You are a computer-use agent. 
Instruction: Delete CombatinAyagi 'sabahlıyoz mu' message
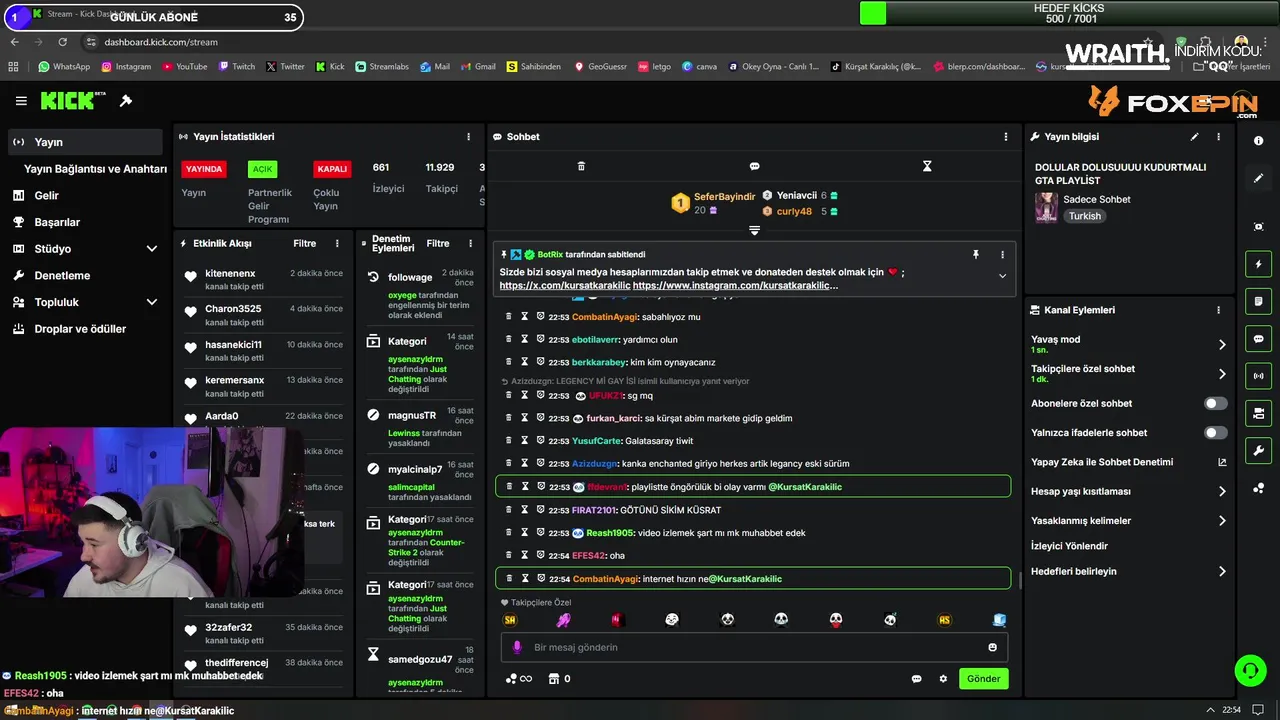[x=508, y=317]
